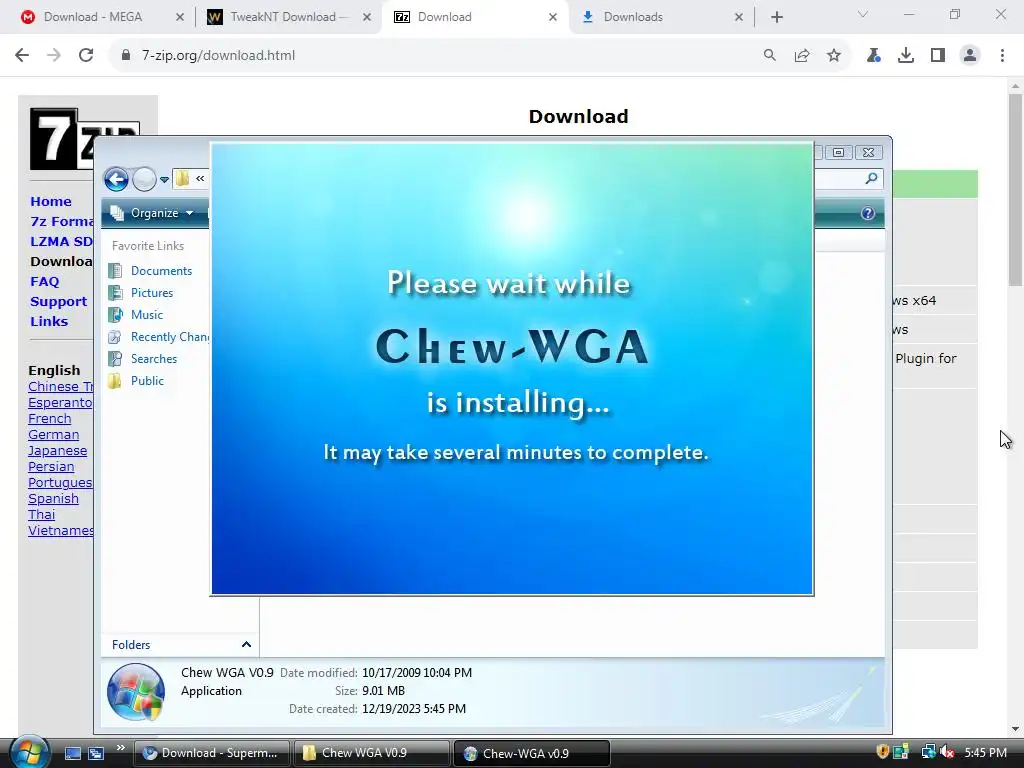
Task: Open Chrome tab search chevron
Action: tap(863, 14)
